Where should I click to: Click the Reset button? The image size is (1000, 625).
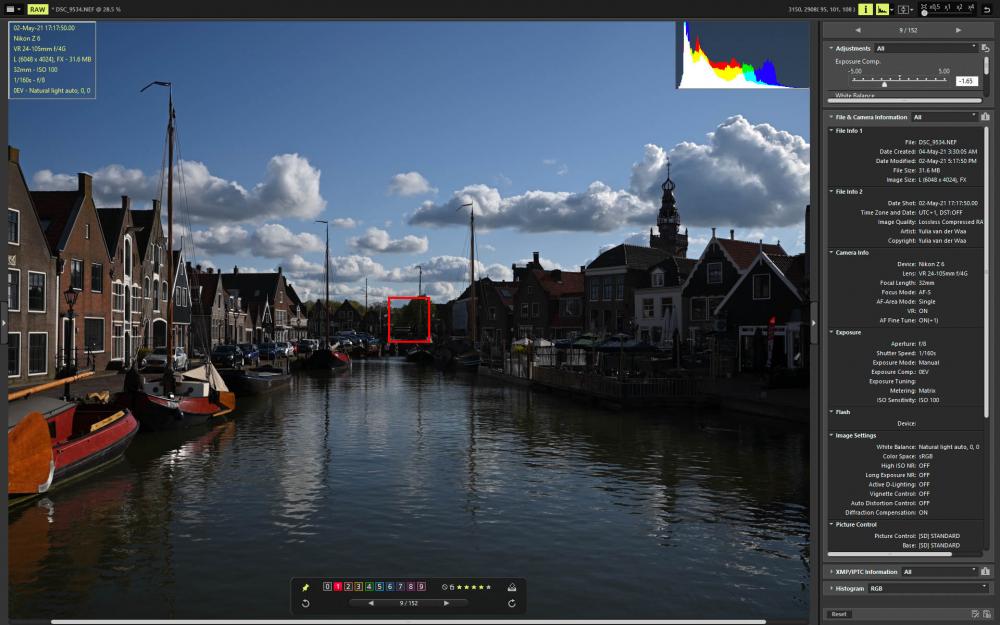click(x=839, y=614)
